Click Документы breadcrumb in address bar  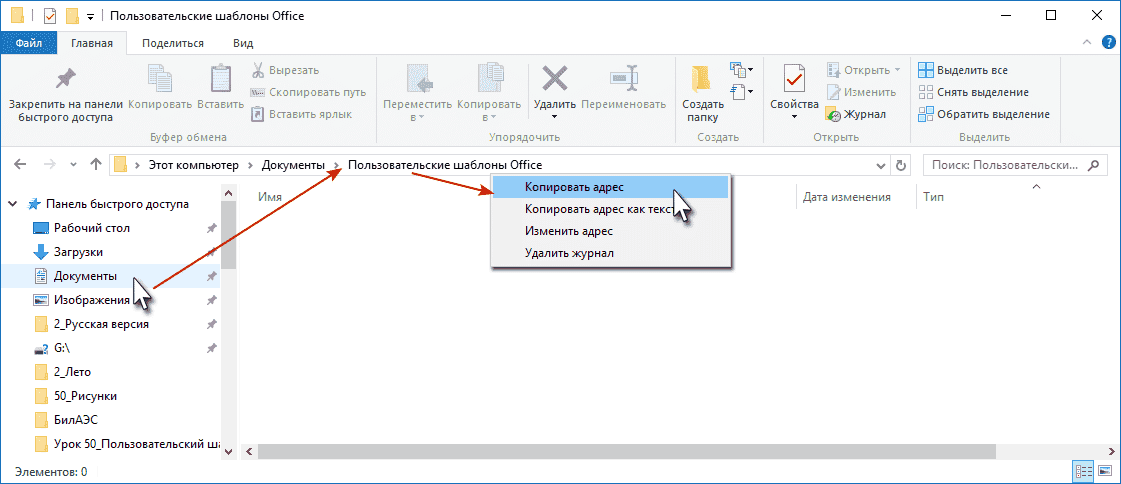point(293,165)
